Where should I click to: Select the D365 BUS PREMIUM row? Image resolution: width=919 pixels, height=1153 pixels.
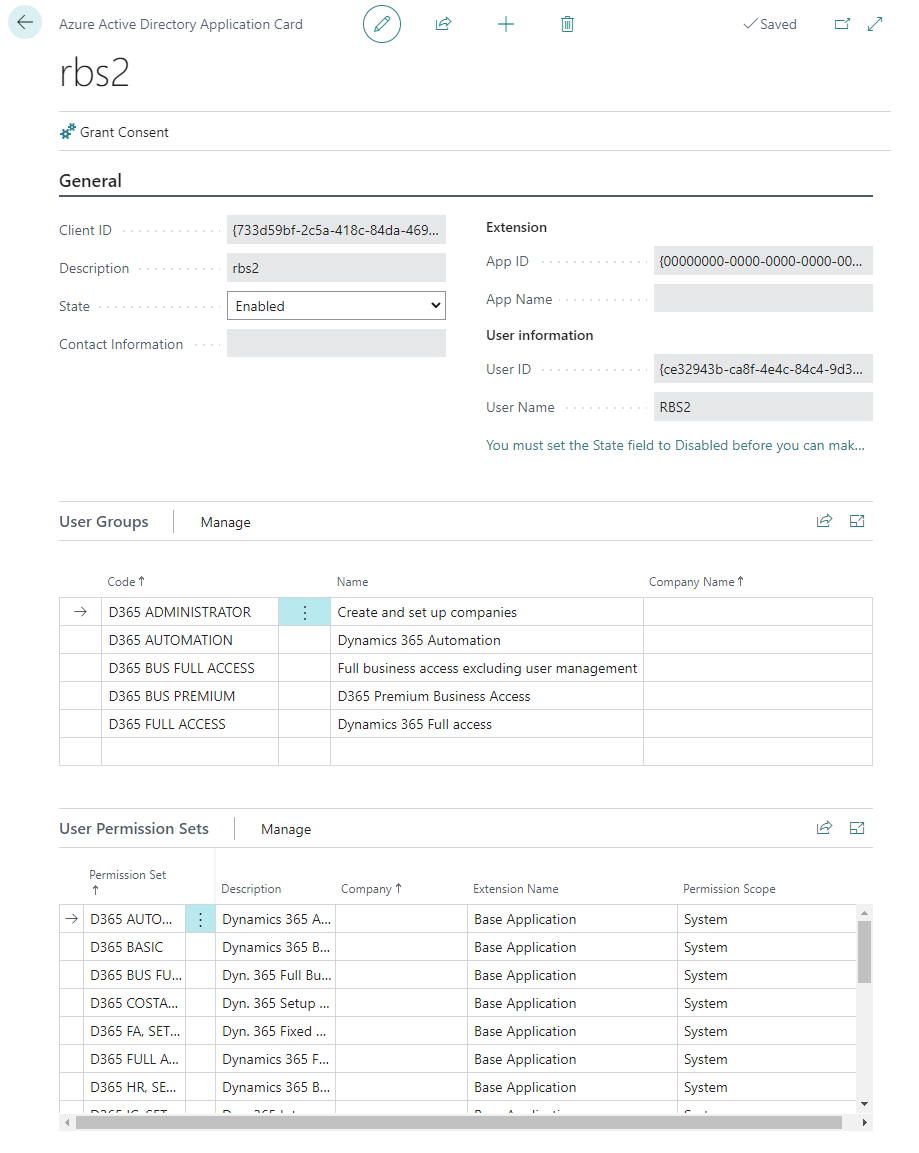click(x=465, y=696)
